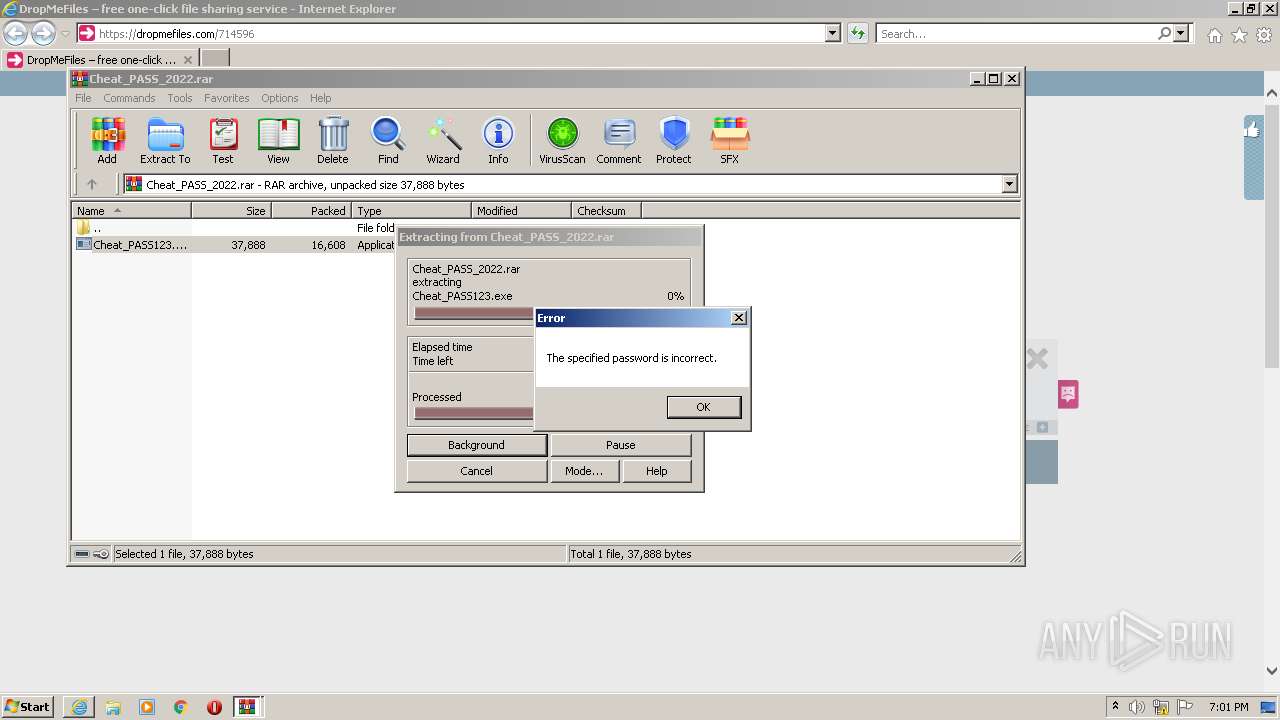Open the Start menu
The width and height of the screenshot is (1280, 720).
point(28,707)
